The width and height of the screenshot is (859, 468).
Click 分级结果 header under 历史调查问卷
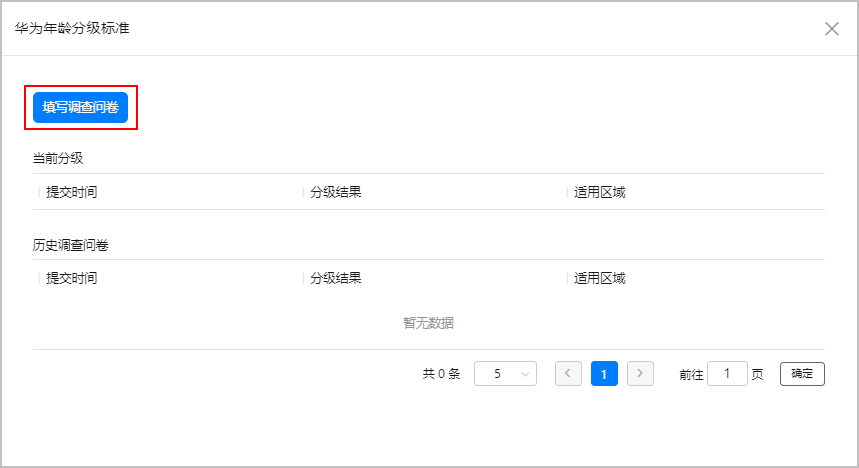(x=336, y=278)
